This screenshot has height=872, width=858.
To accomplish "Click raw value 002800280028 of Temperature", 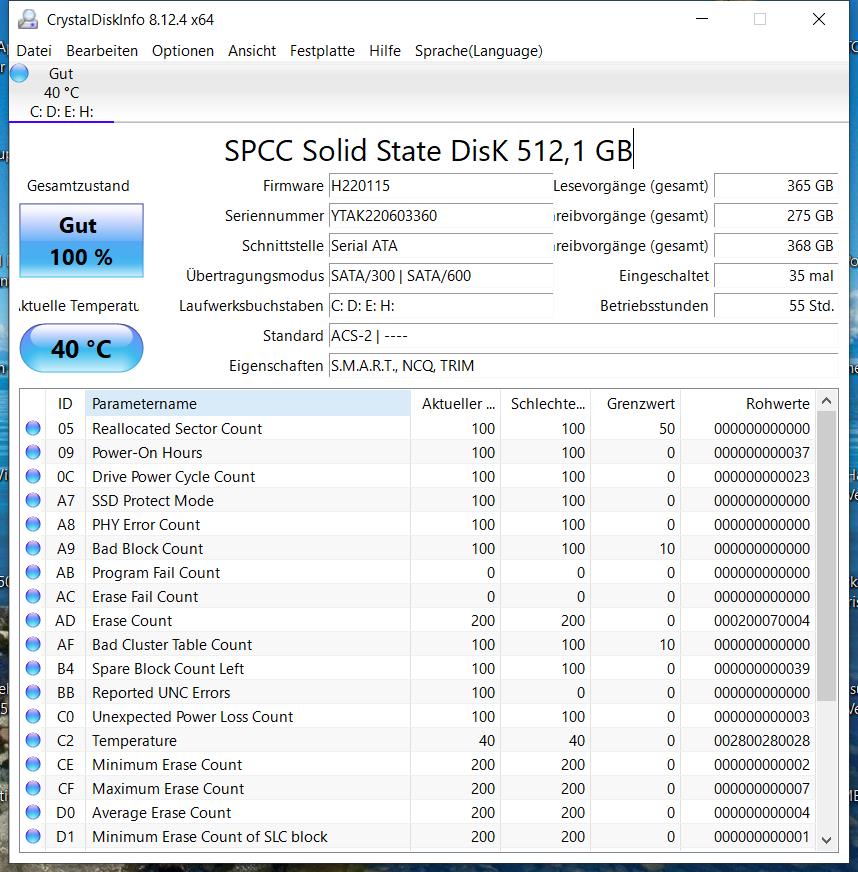I will point(762,741).
